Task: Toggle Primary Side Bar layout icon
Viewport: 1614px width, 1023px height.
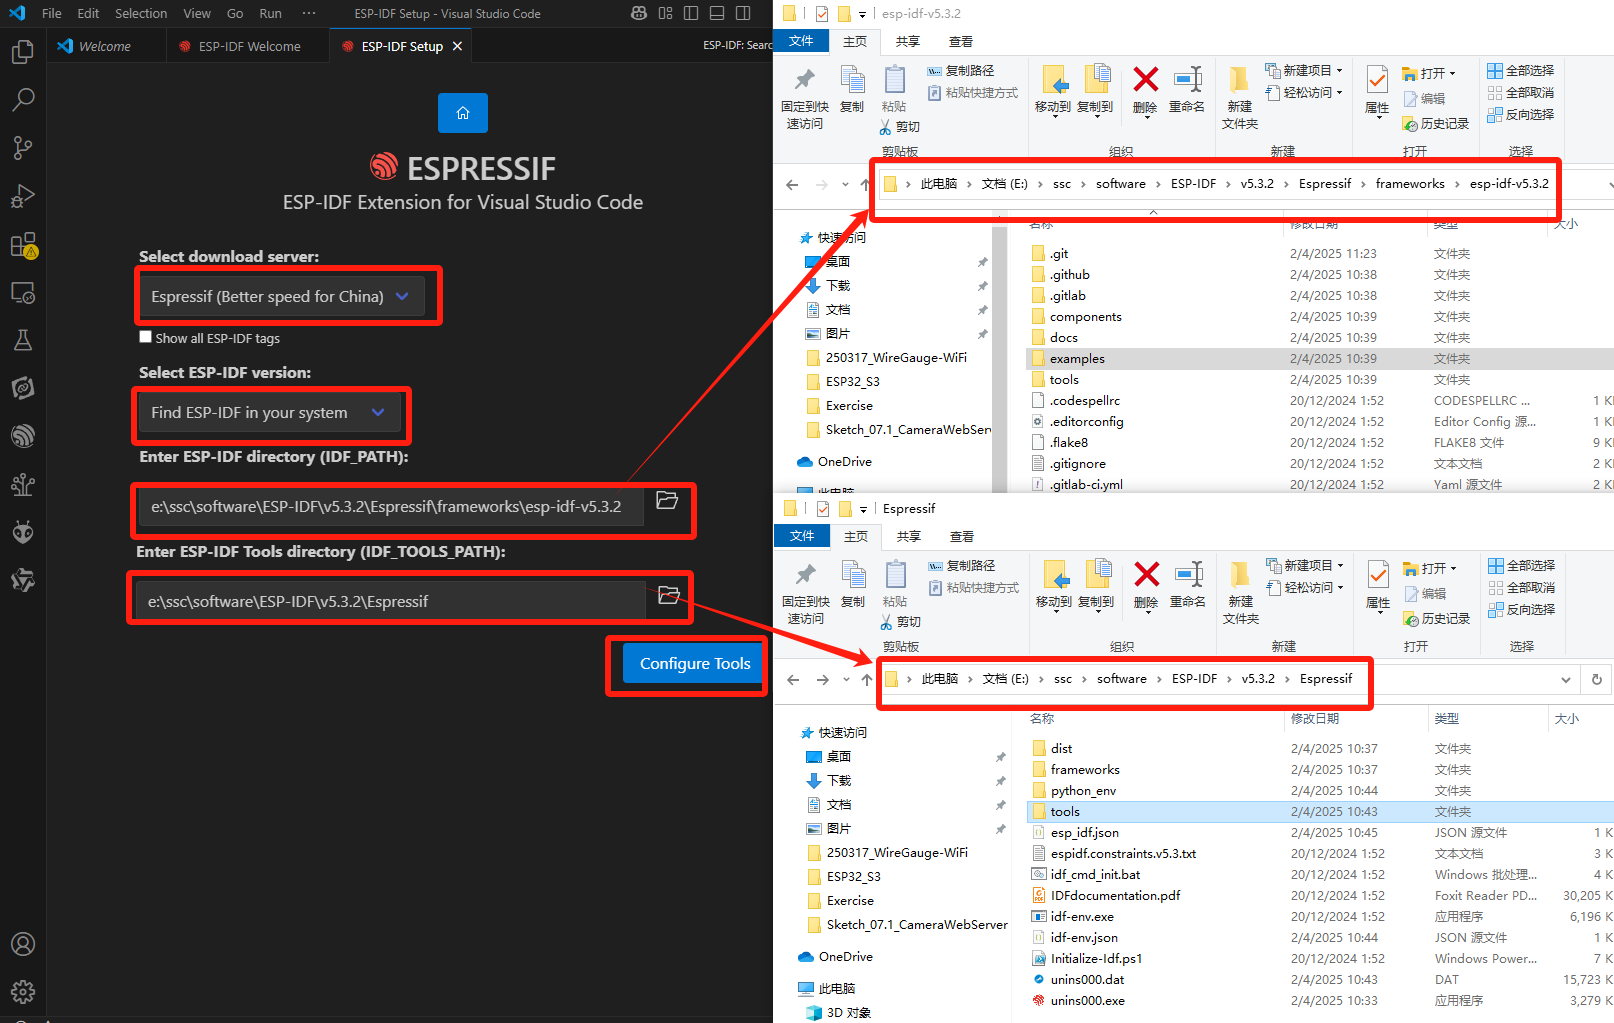Action: coord(691,13)
